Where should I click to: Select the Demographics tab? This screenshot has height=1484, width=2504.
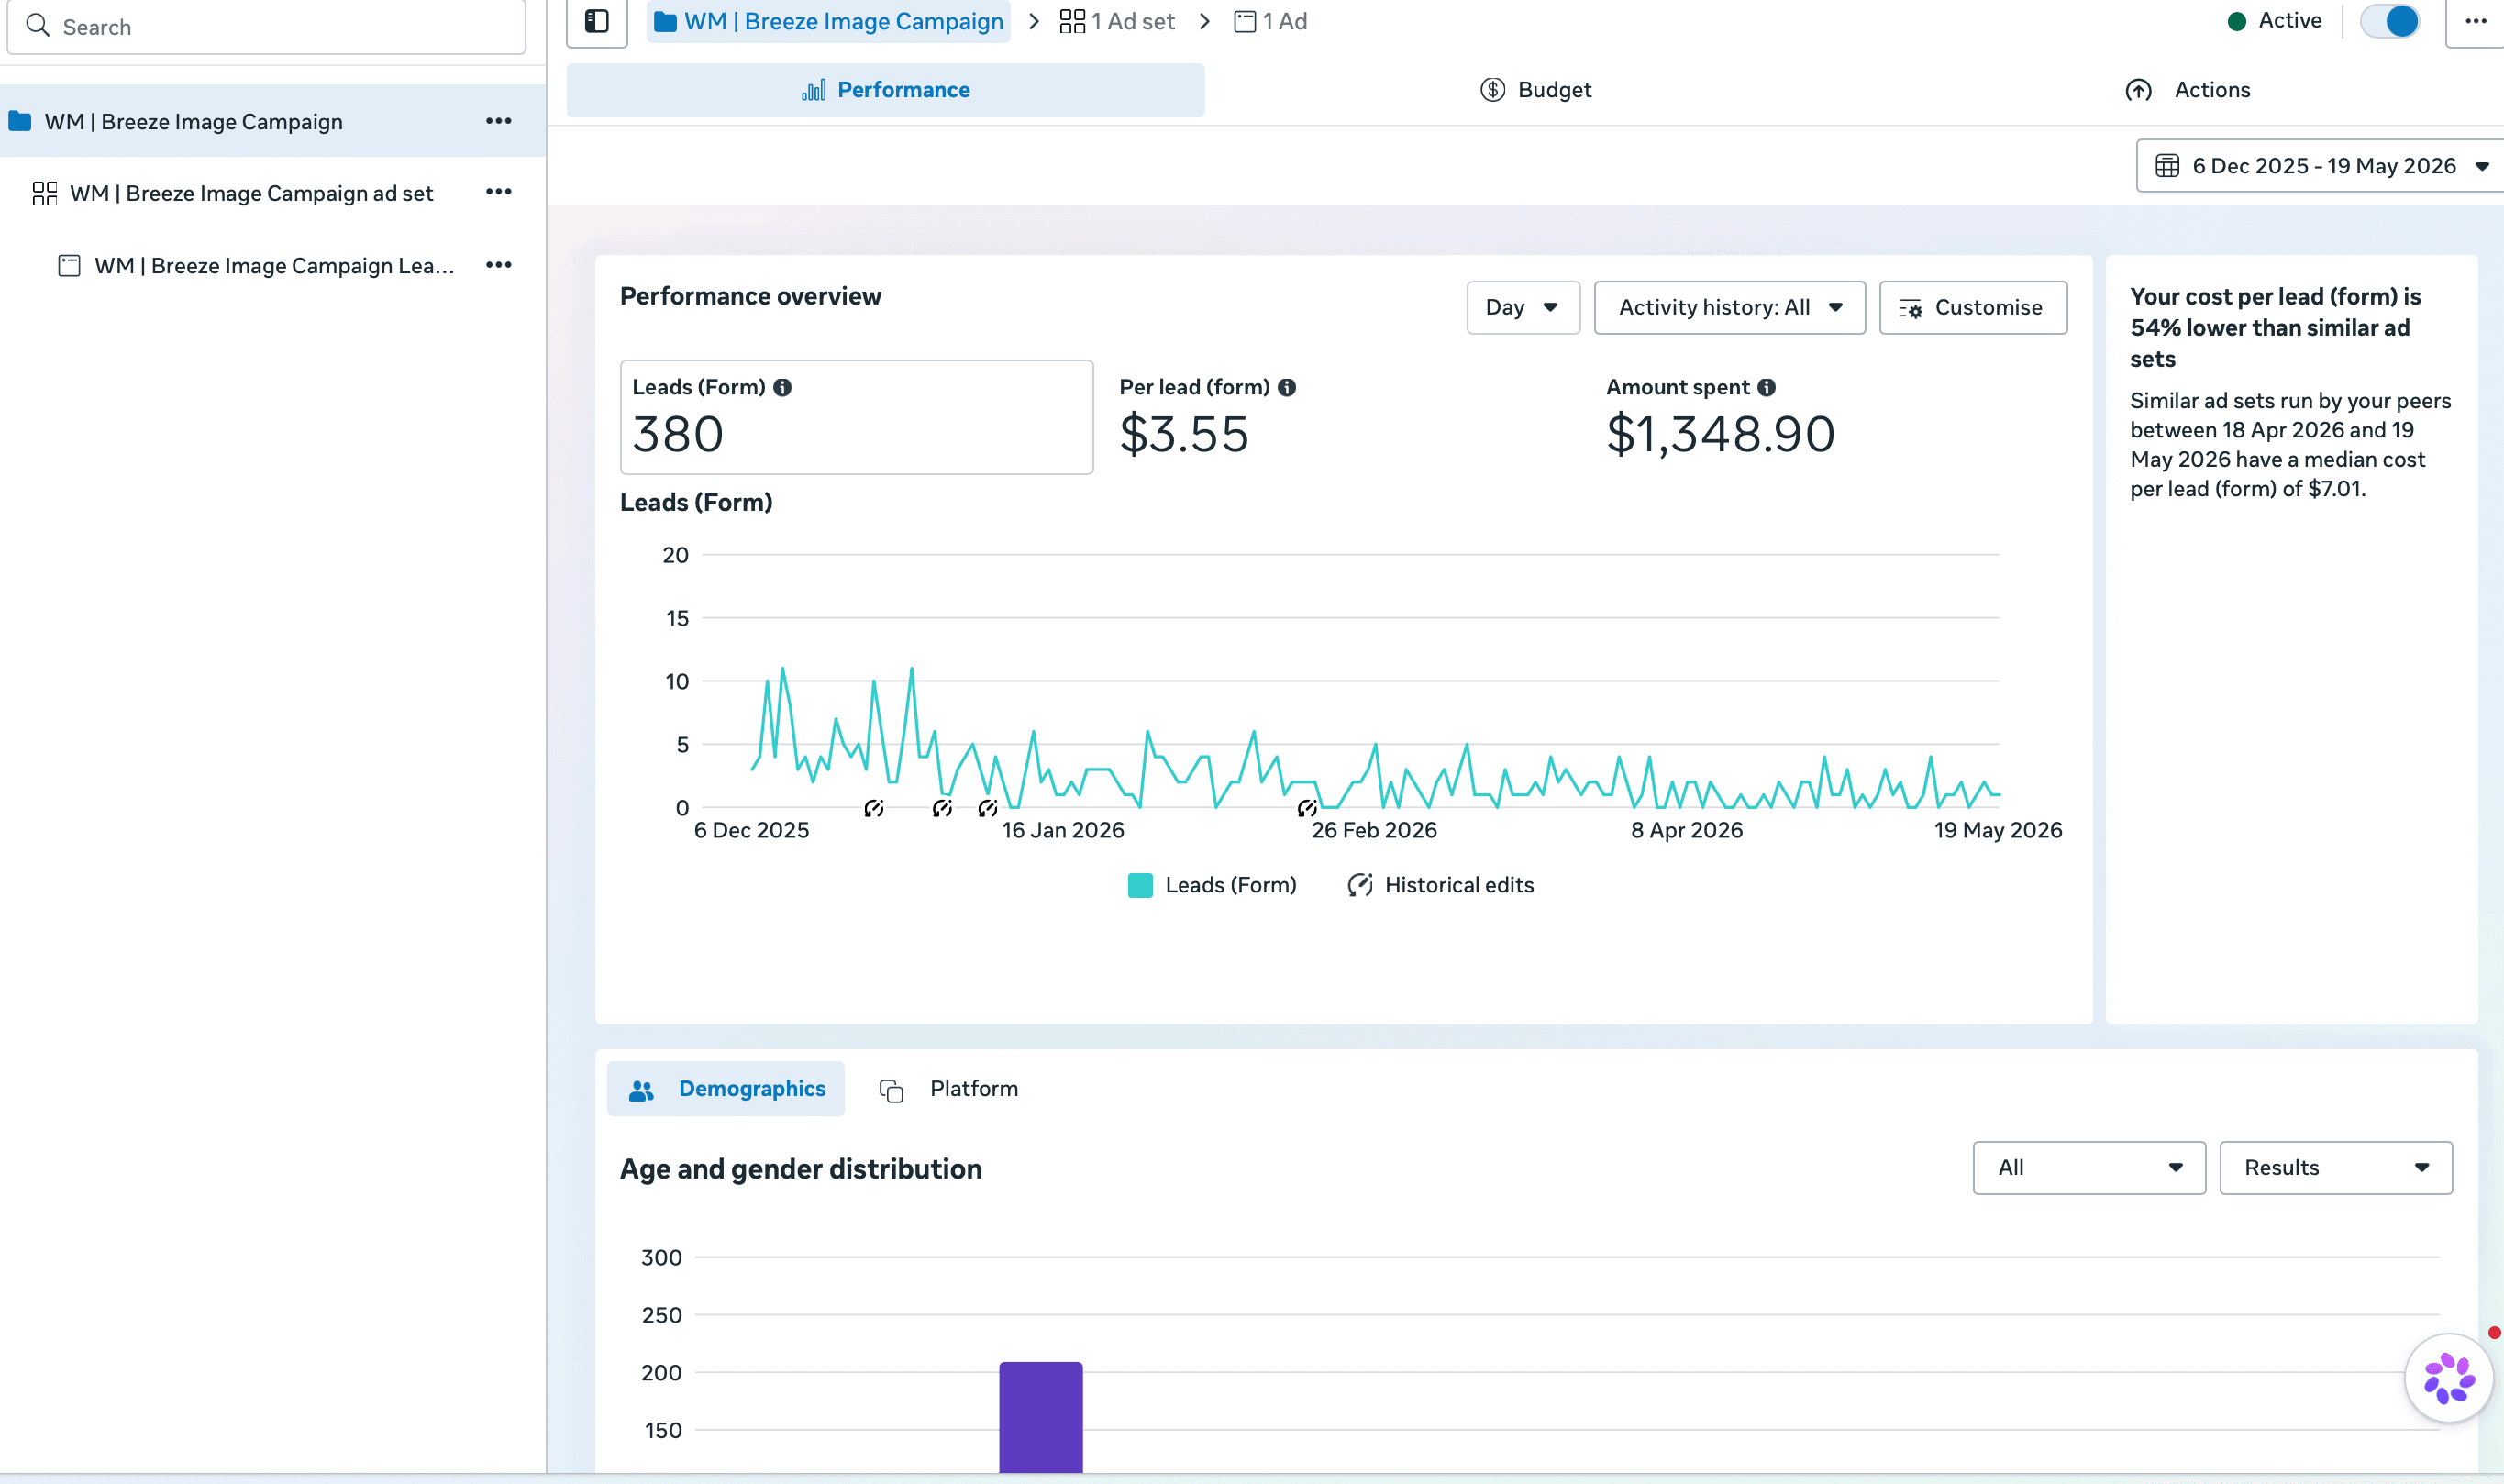(726, 1089)
